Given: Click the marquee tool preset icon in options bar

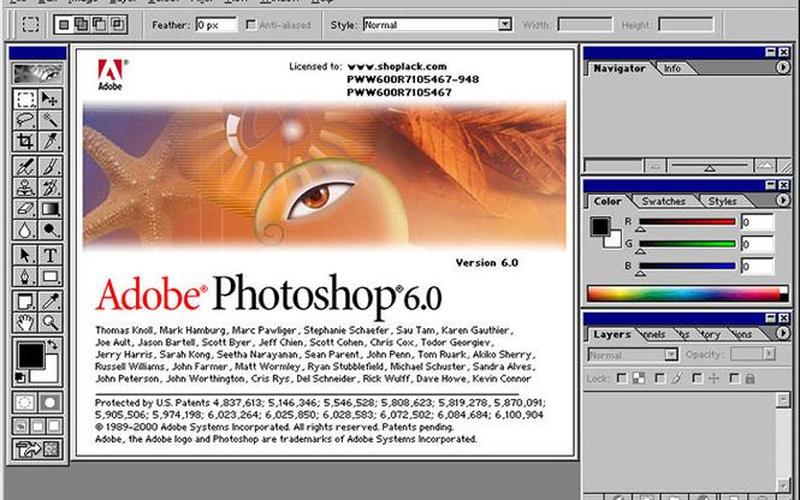Looking at the screenshot, I should (30, 24).
